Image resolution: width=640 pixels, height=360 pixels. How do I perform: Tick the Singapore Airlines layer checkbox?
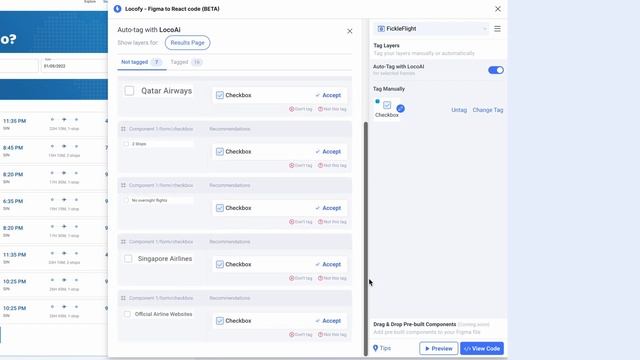(128, 259)
